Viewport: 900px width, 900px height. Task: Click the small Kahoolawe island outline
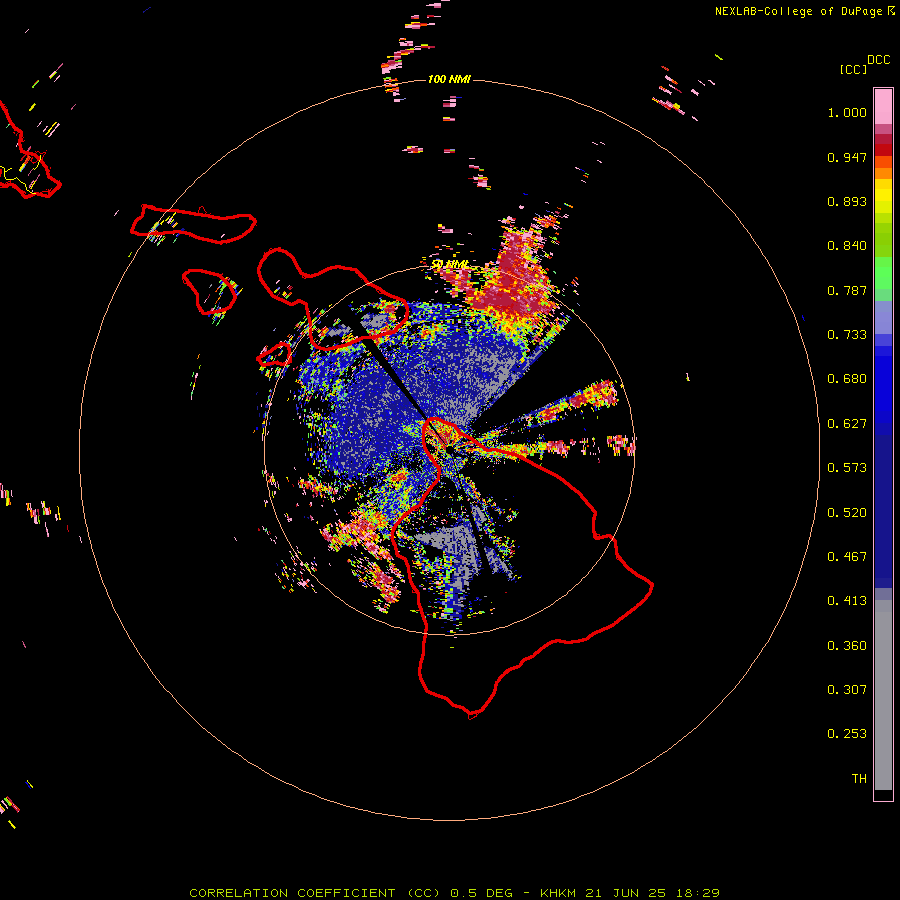[274, 355]
